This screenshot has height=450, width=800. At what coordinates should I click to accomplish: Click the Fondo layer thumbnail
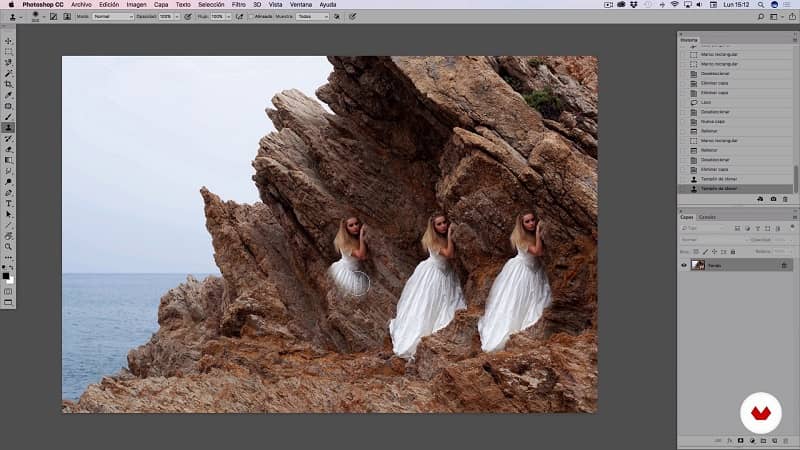(x=698, y=265)
